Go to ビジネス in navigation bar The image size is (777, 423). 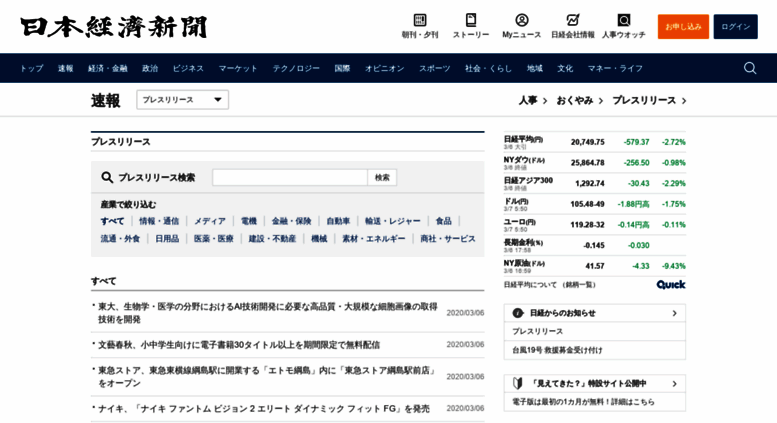(x=188, y=68)
